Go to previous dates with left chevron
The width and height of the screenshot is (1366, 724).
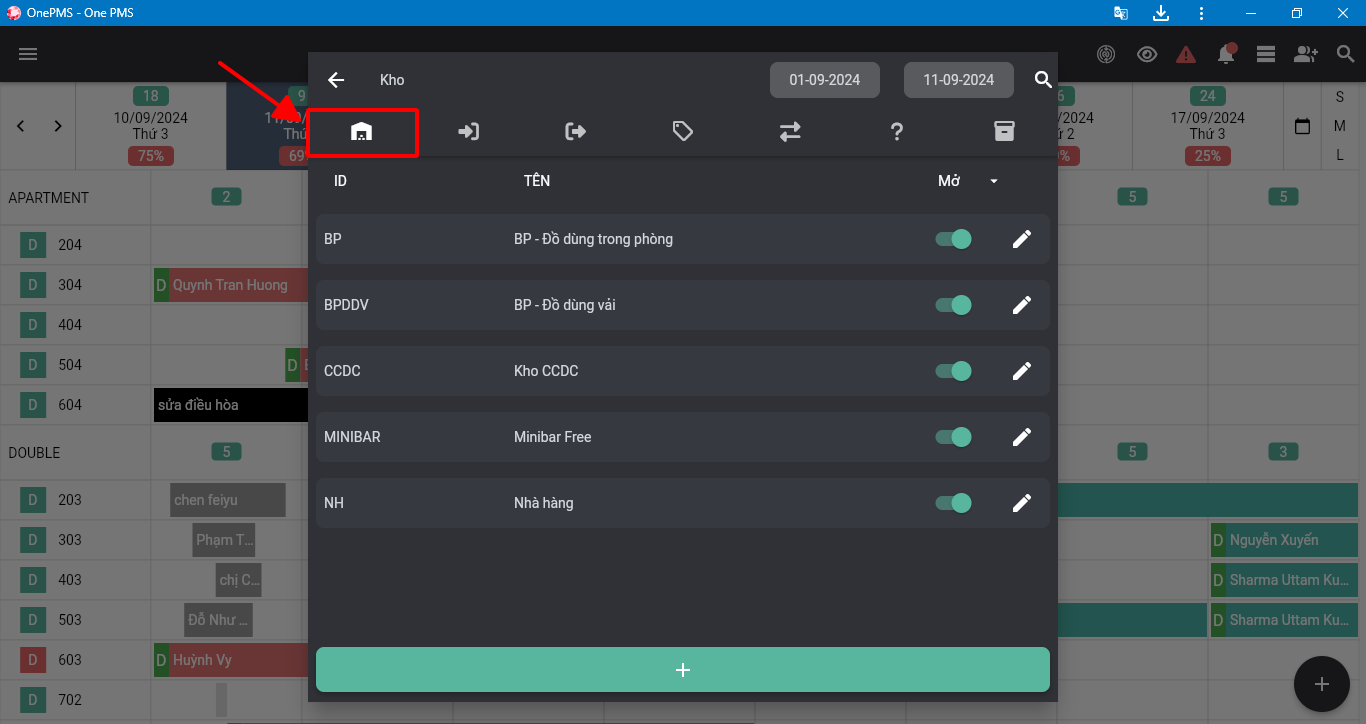coord(21,126)
